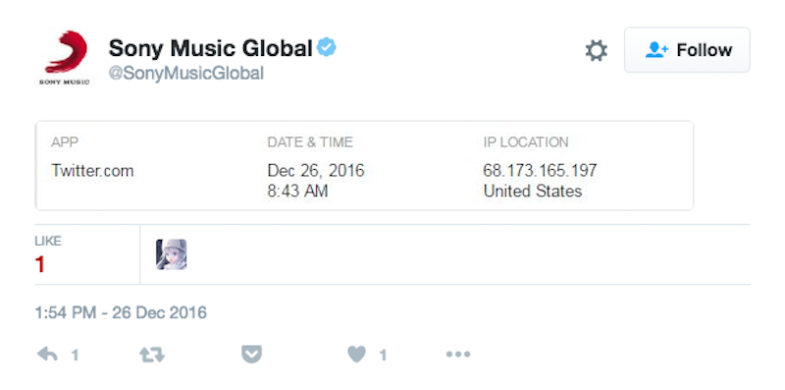The image size is (785, 390).
Task: Click the Twitter.com app value
Action: pyautogui.click(x=93, y=171)
